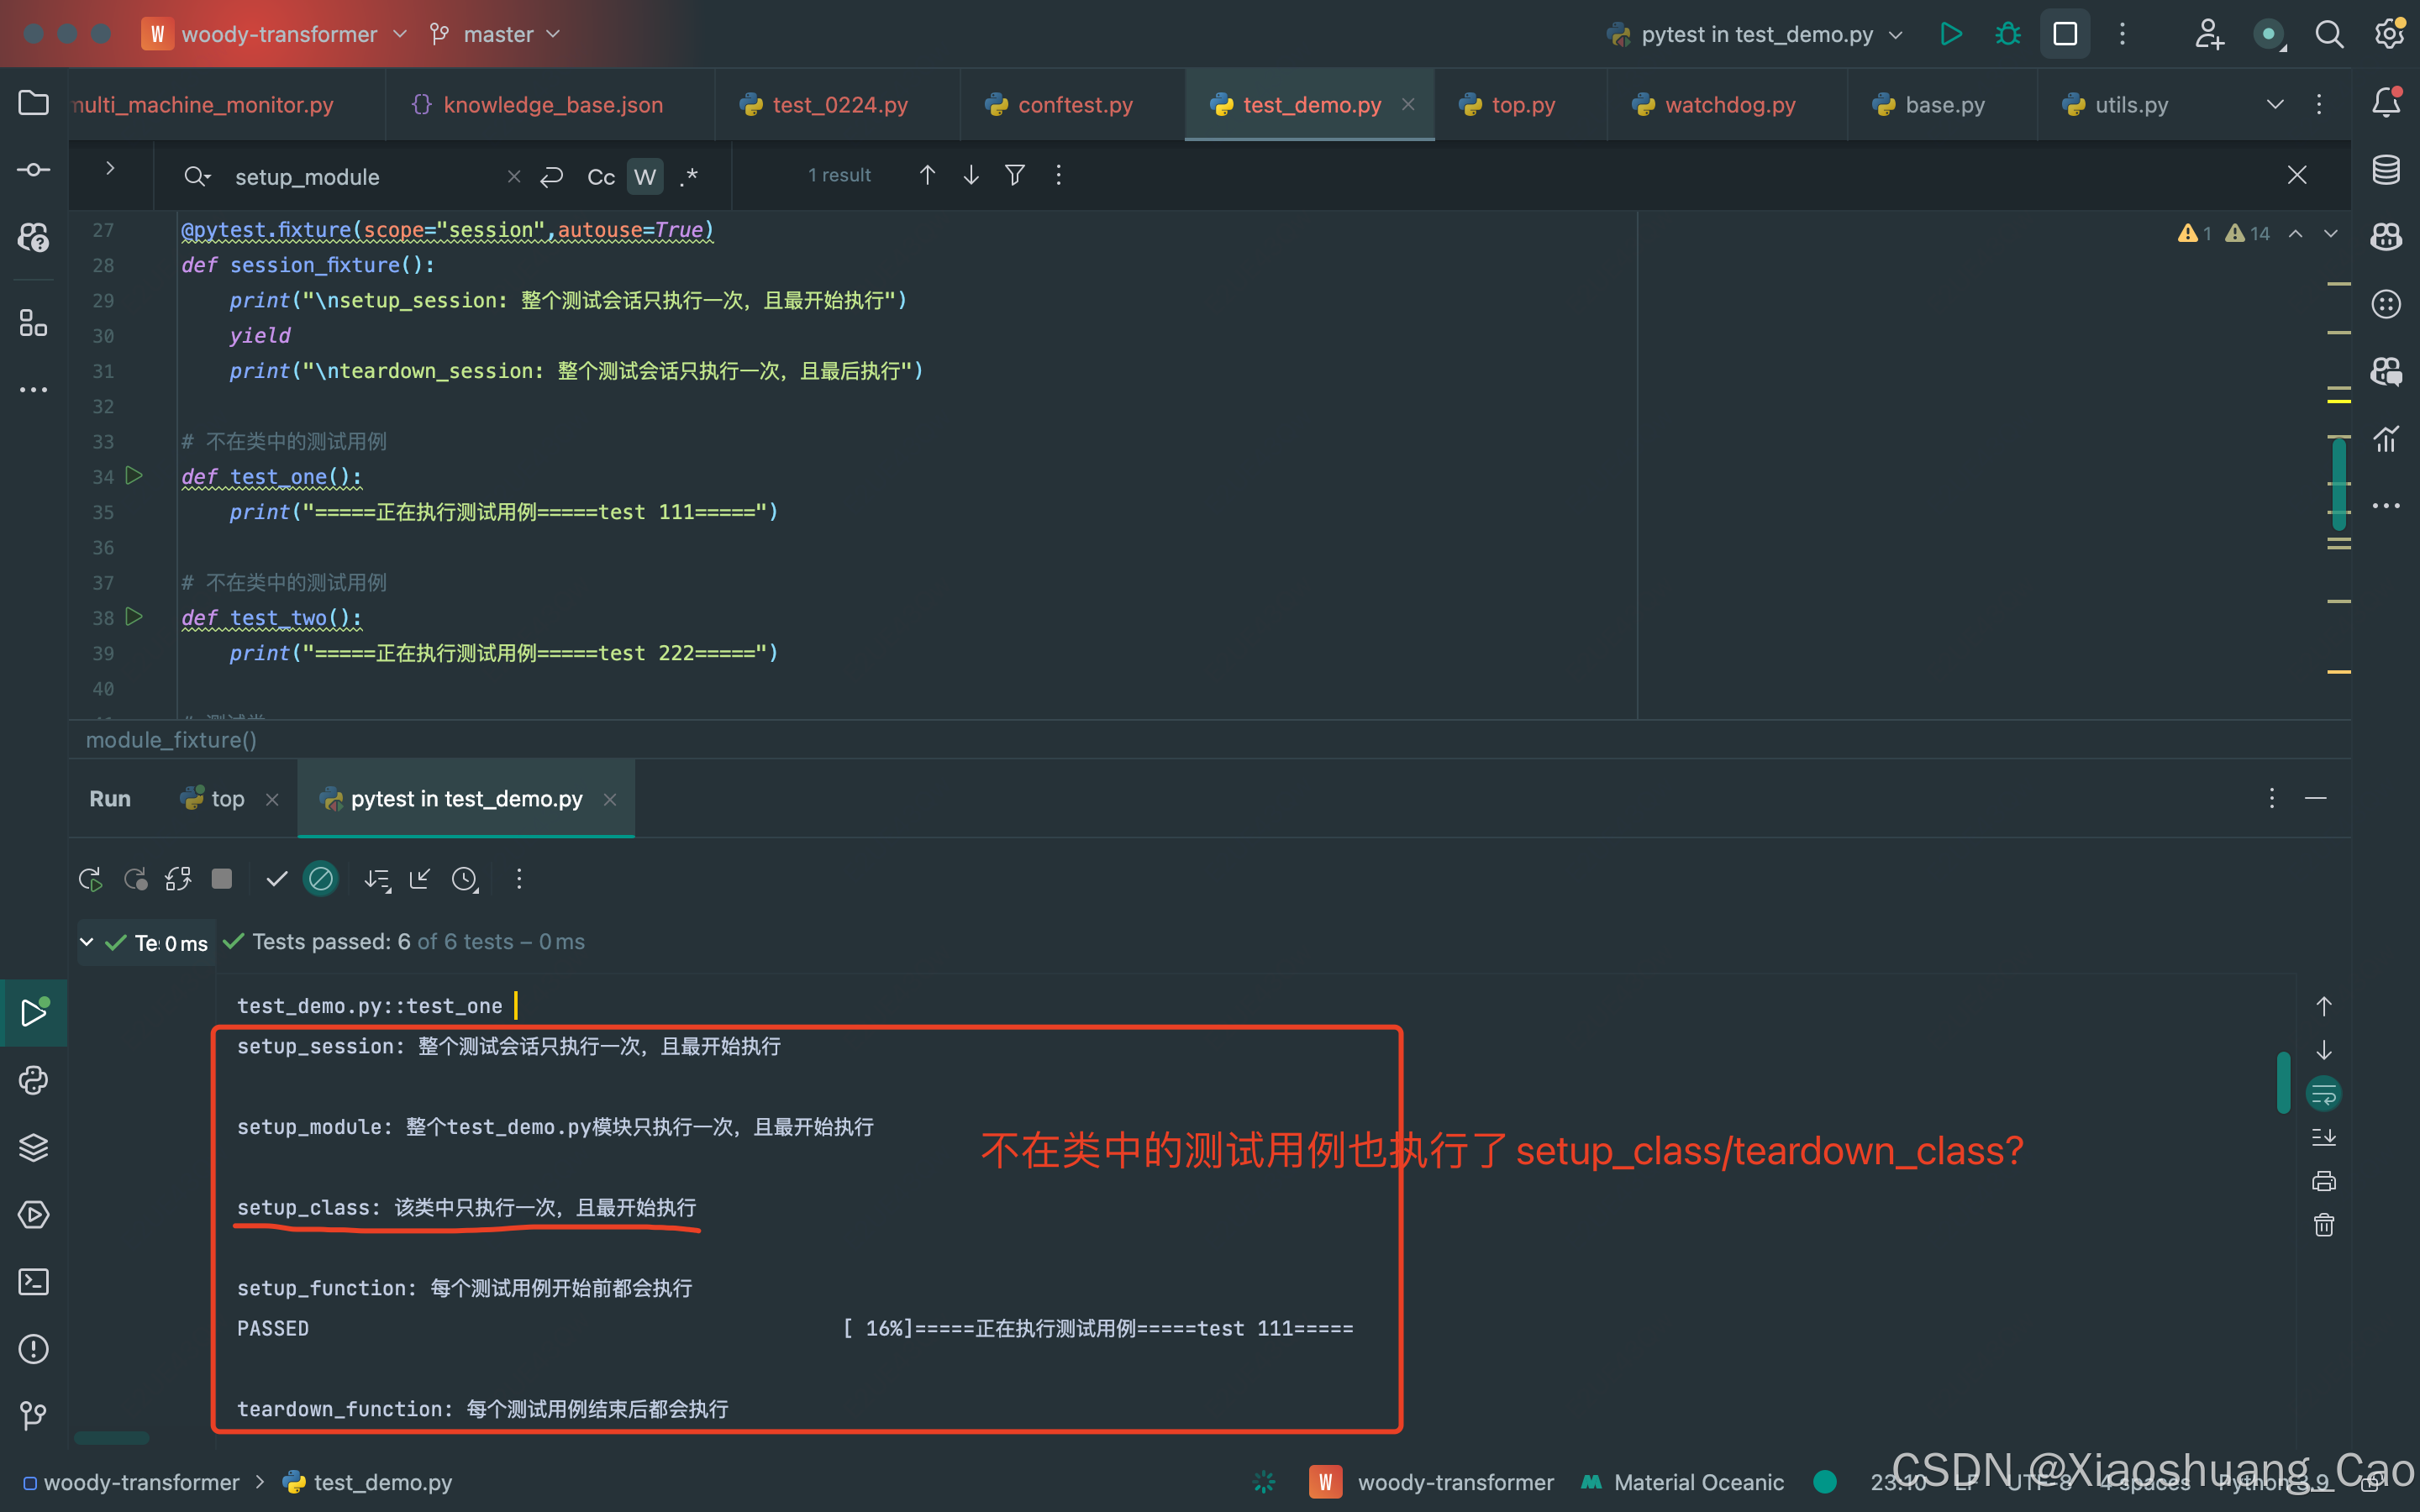Open pytest in test_demo.py run configuration dropdown
Viewport: 2420px width, 1512px height.
point(1755,34)
